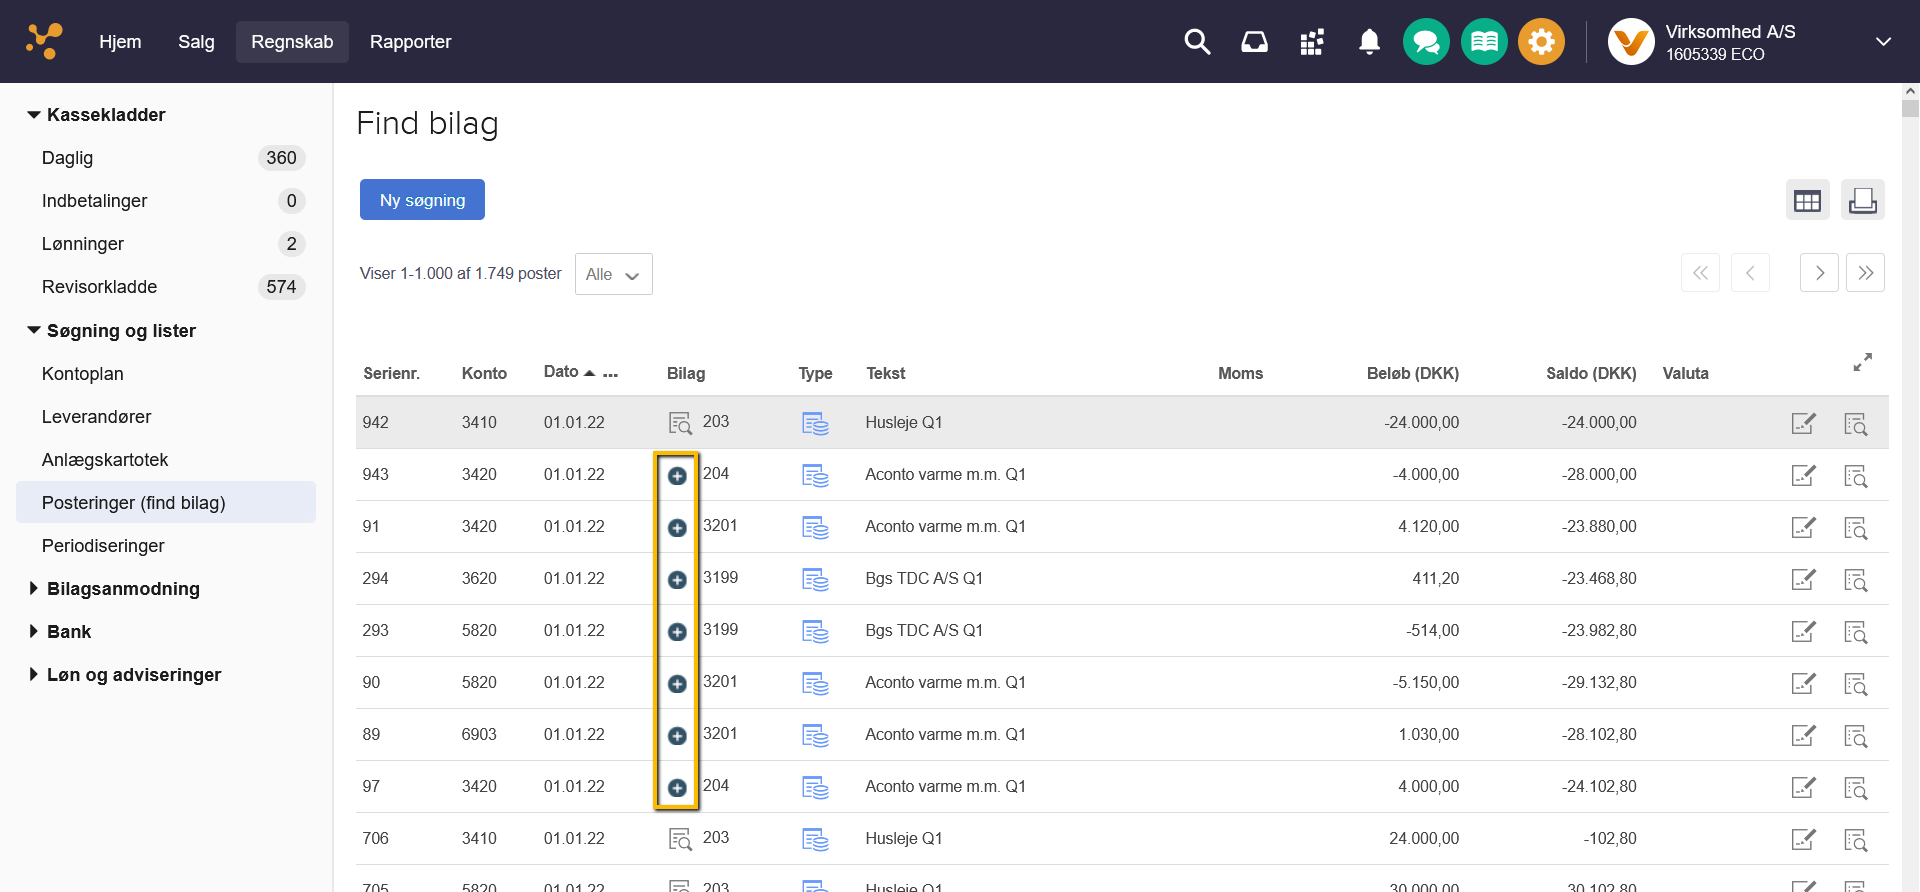This screenshot has width=1920, height=892.
Task: Open the green chat bubble icon
Action: pyautogui.click(x=1426, y=42)
